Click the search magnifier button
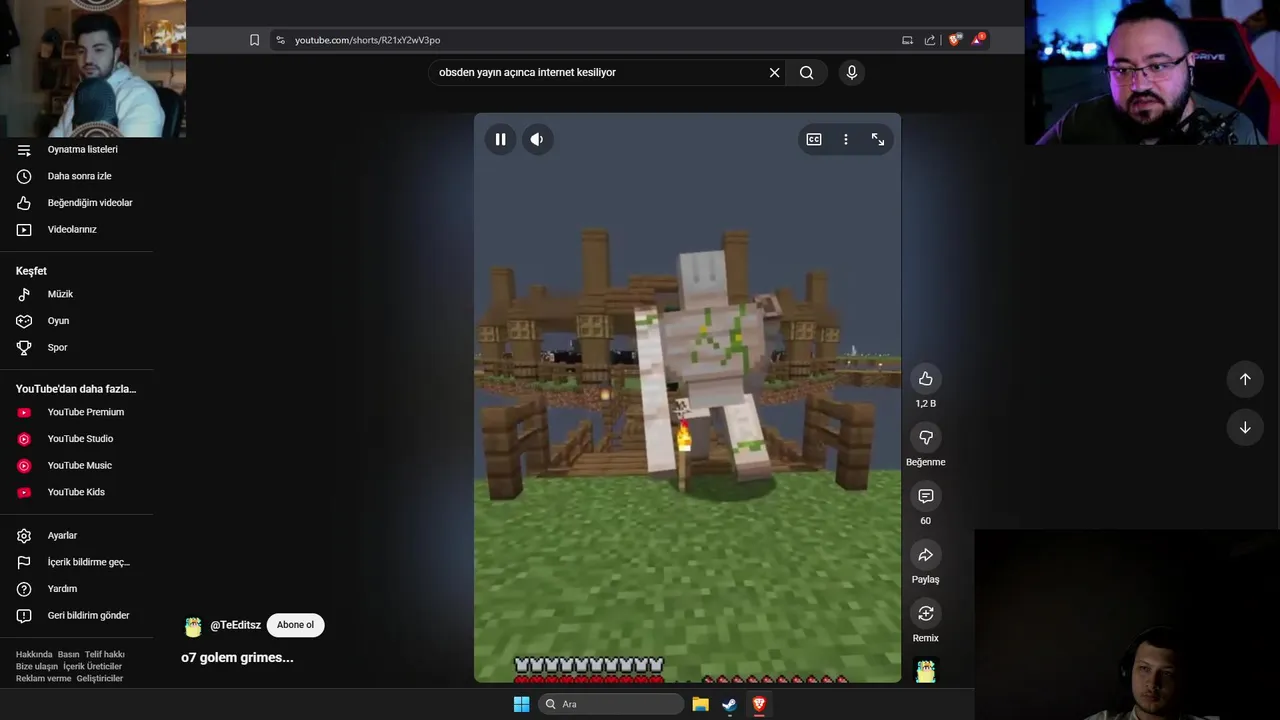Viewport: 1280px width, 720px height. (807, 72)
